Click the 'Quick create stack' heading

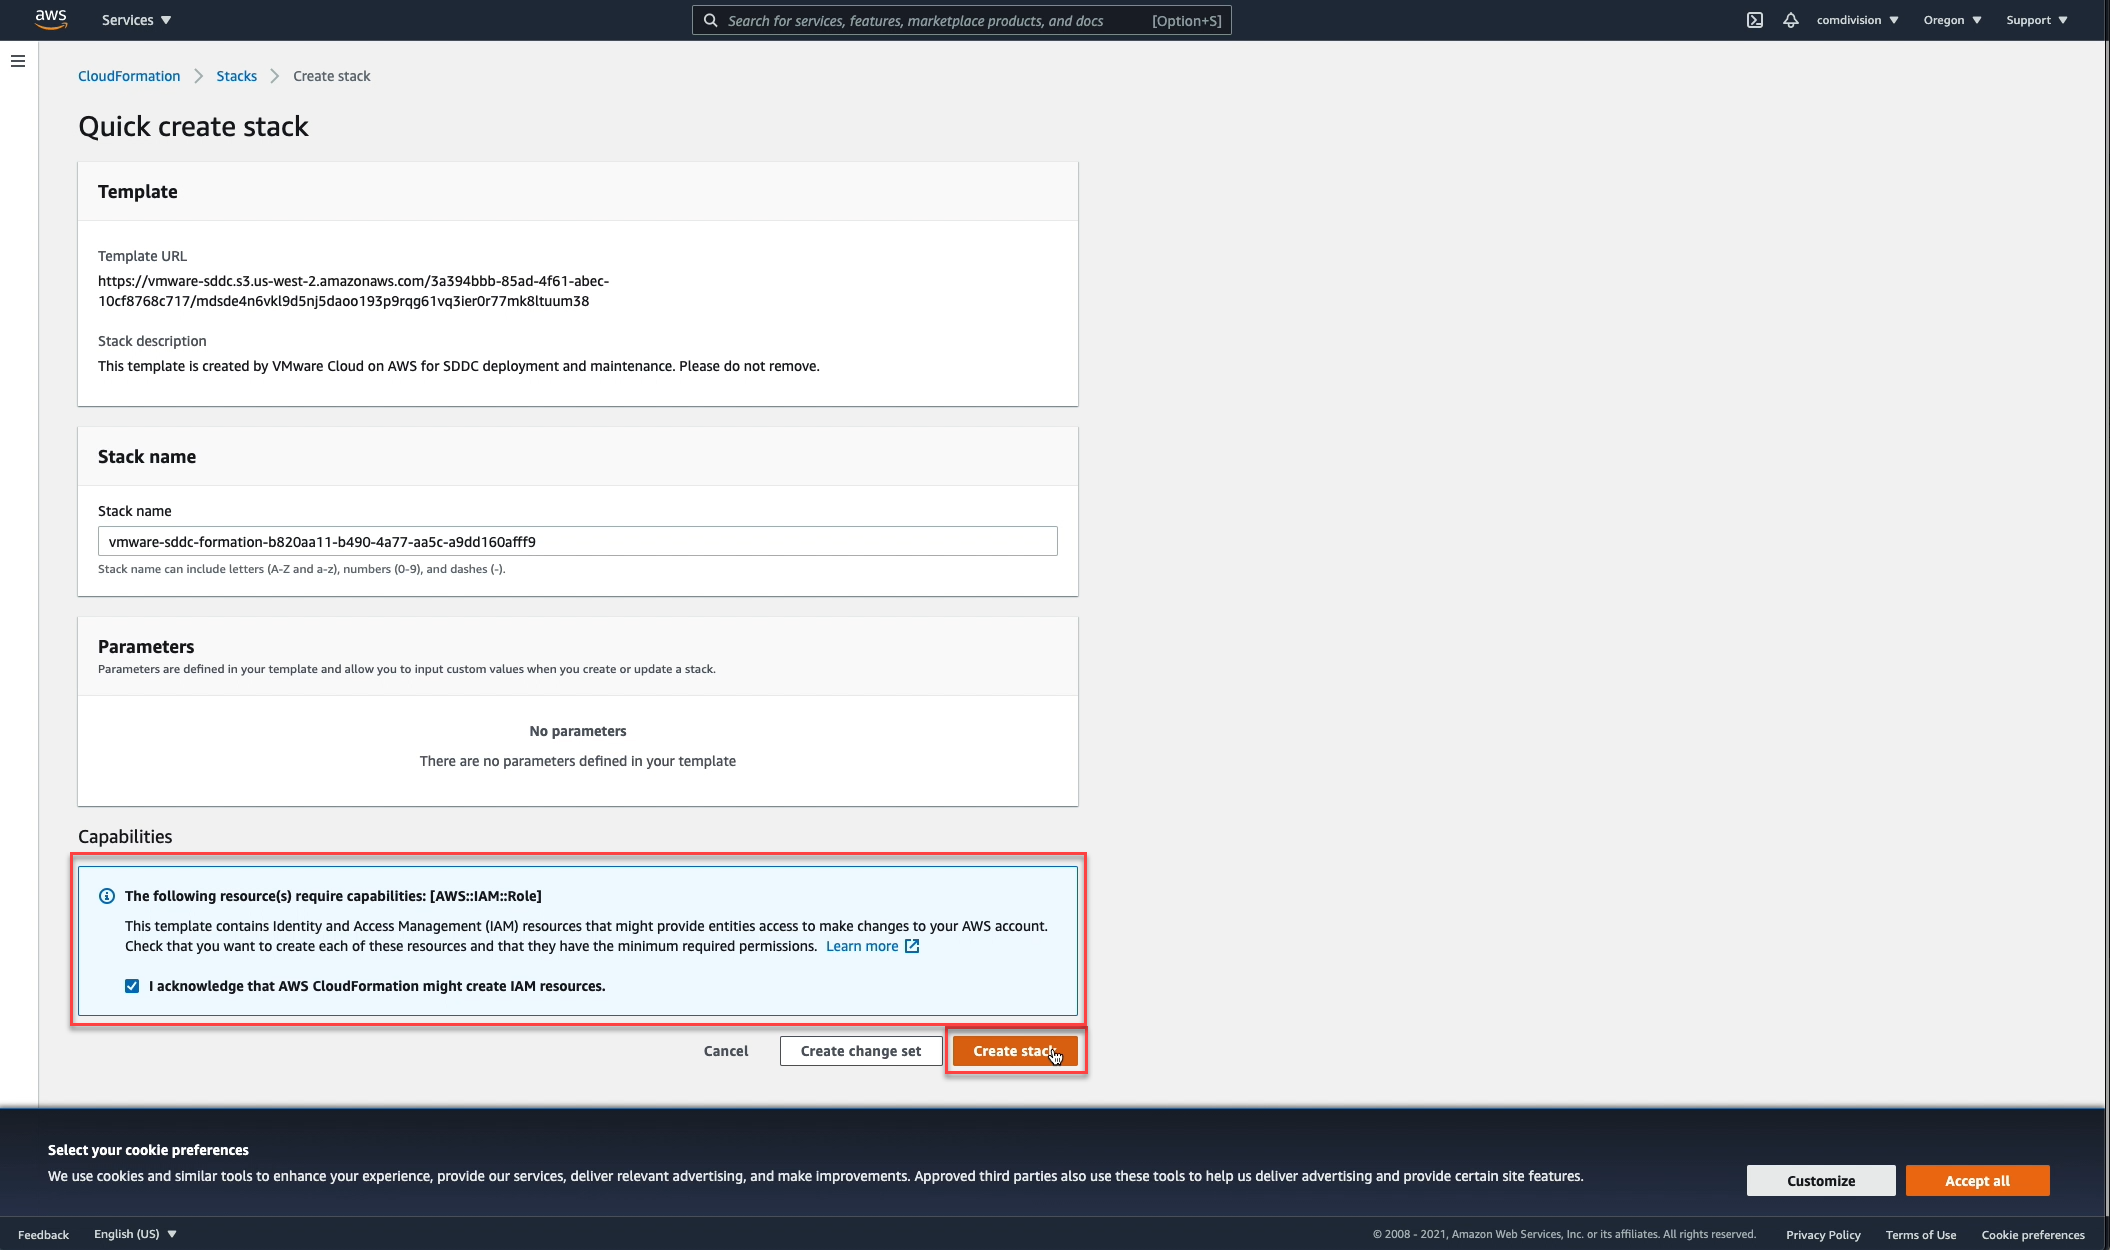point(193,126)
